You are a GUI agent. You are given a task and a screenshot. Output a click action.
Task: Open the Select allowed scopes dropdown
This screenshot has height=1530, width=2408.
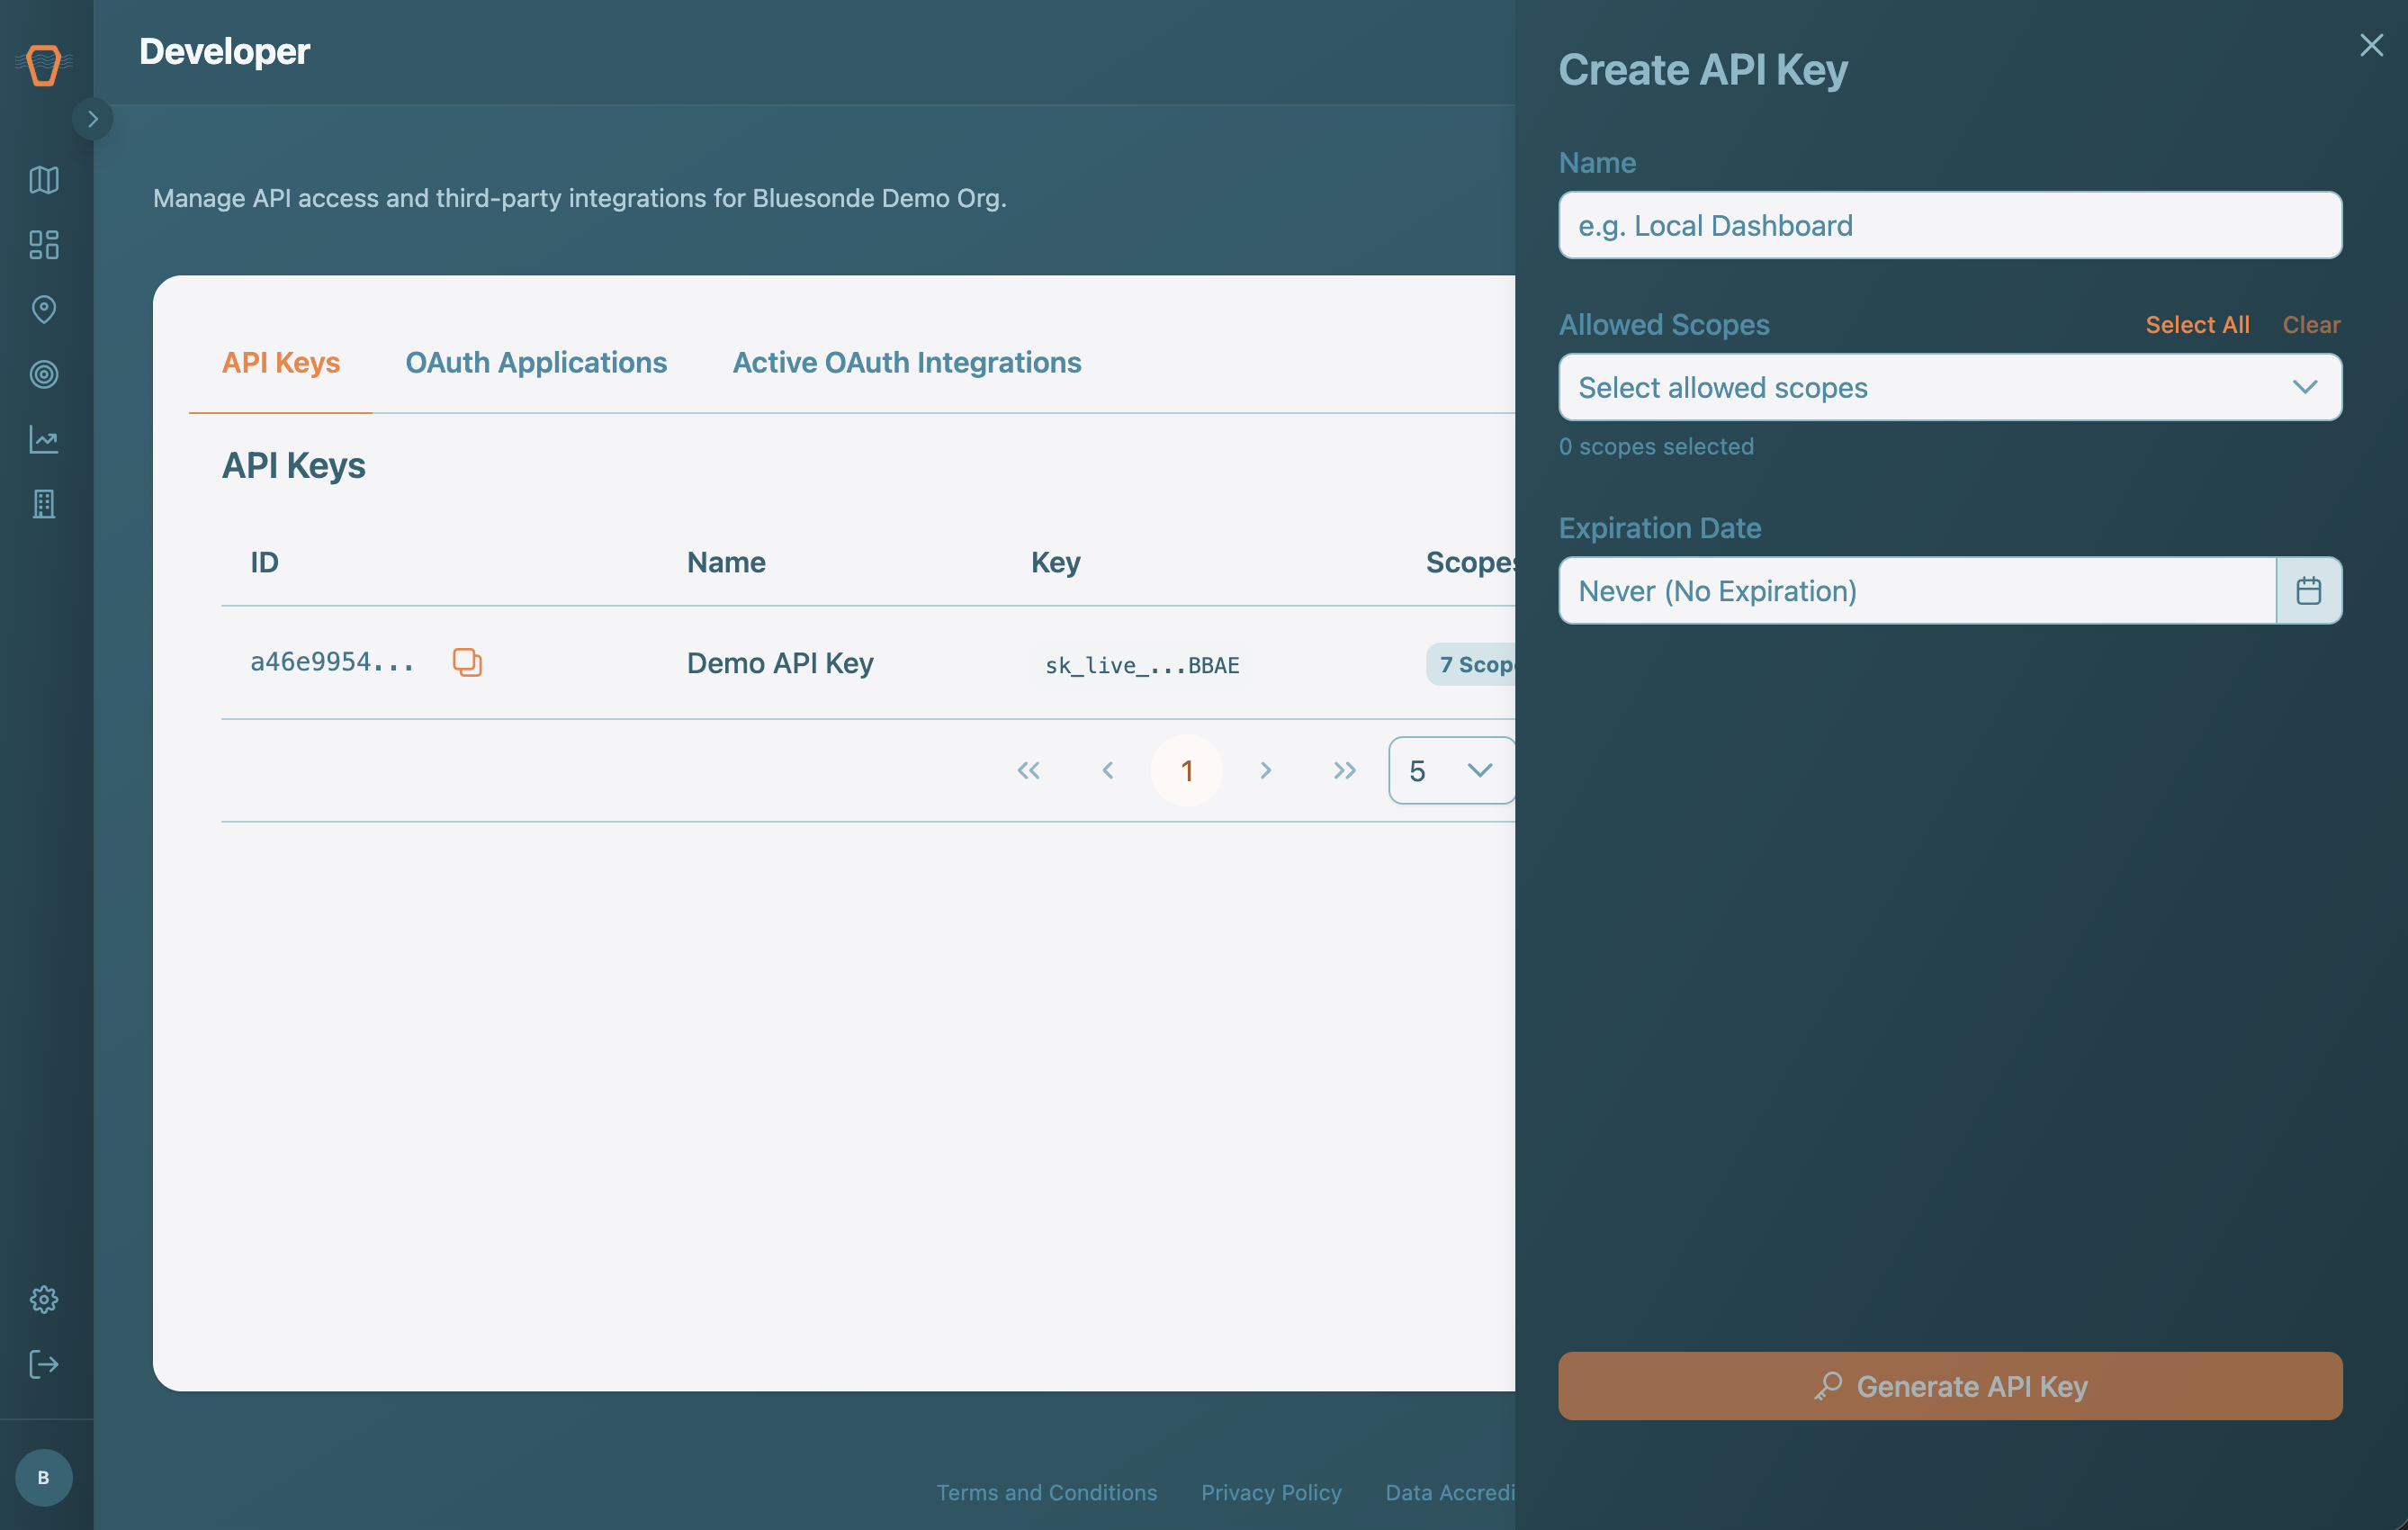(1950, 387)
